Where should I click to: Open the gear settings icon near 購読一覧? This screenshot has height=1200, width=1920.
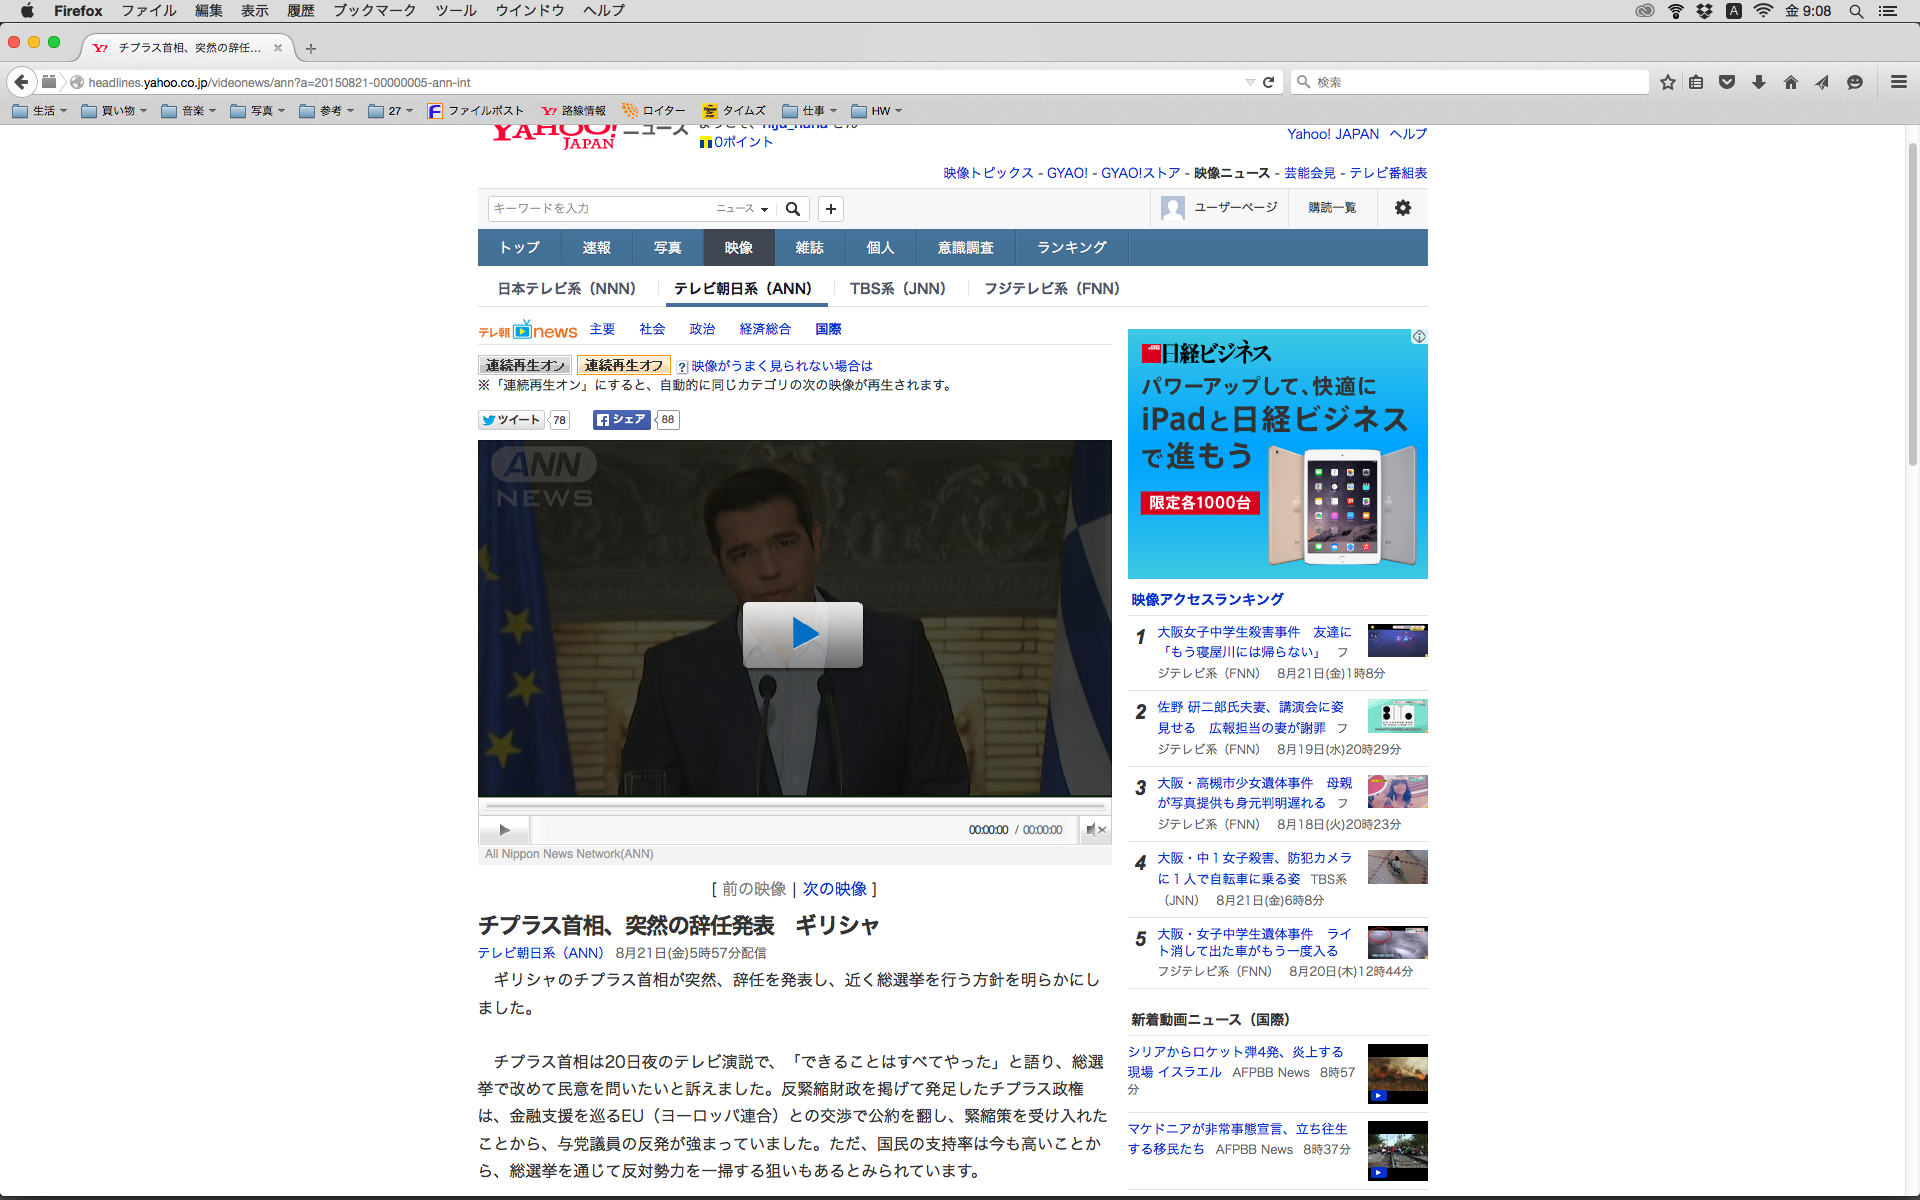(x=1403, y=208)
